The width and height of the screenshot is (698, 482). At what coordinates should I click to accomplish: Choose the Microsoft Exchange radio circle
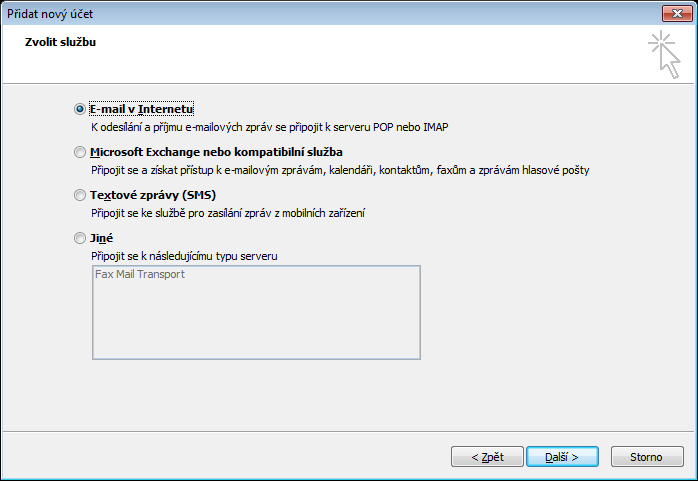[80, 152]
